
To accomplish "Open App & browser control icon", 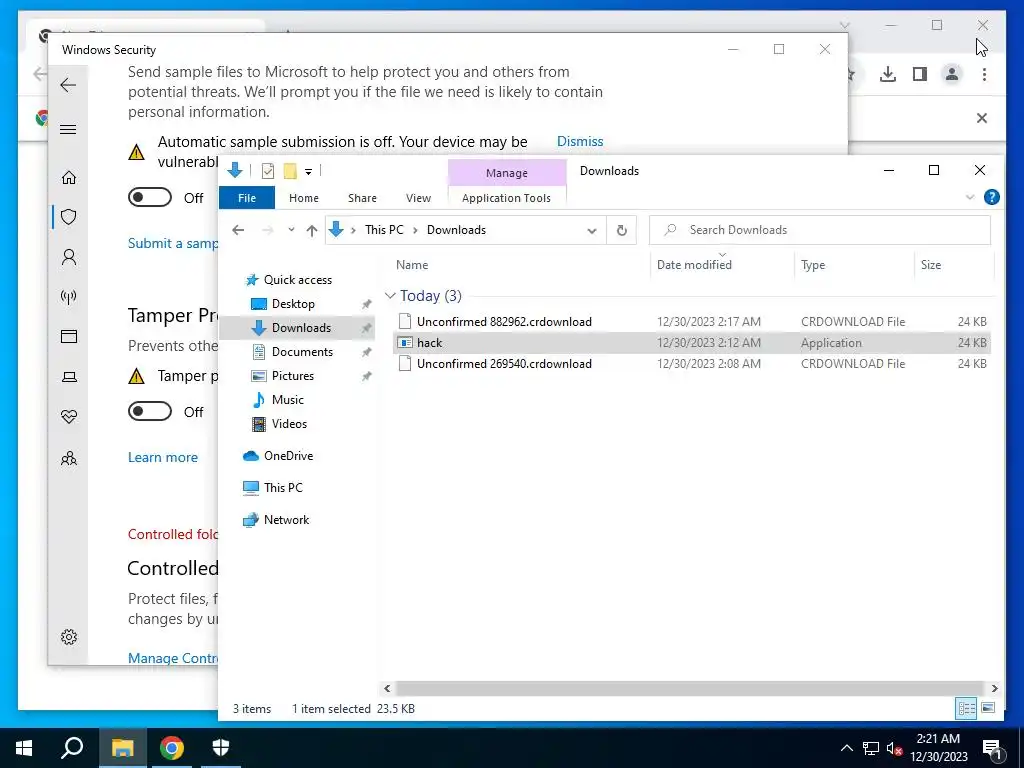I will point(69,336).
